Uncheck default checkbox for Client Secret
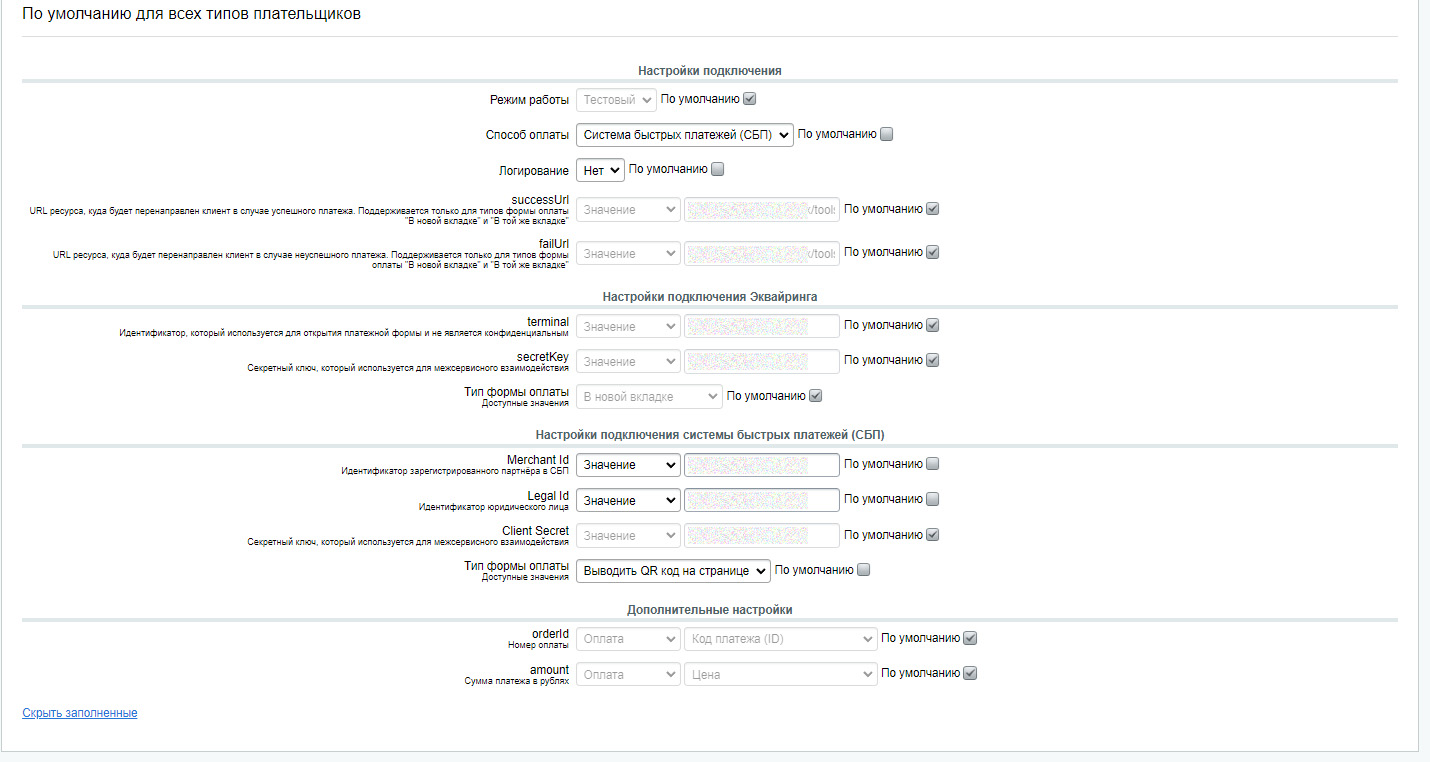Screen dimensions: 1430x762 [x=933, y=534]
